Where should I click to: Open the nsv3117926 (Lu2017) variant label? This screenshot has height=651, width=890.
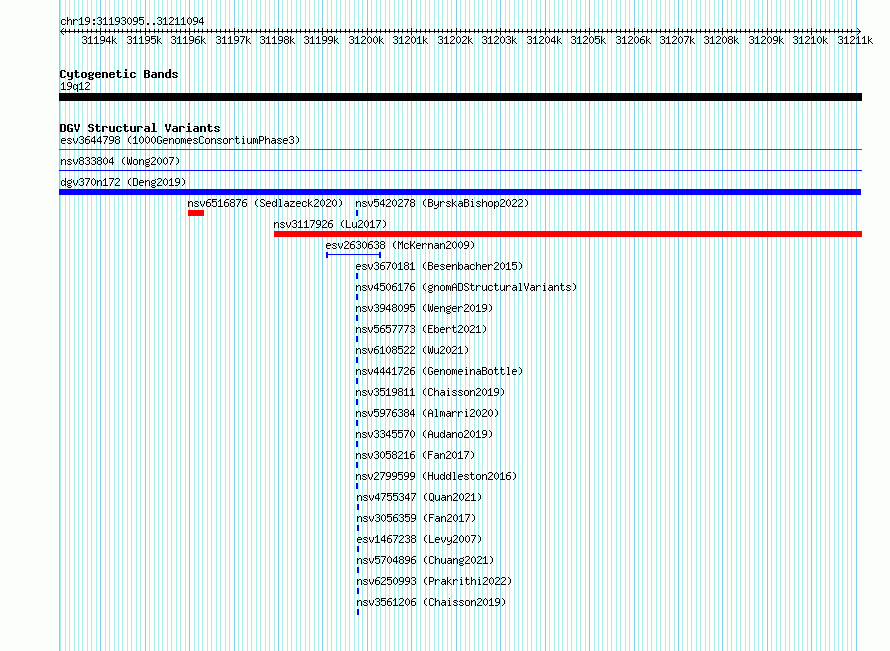click(x=330, y=224)
